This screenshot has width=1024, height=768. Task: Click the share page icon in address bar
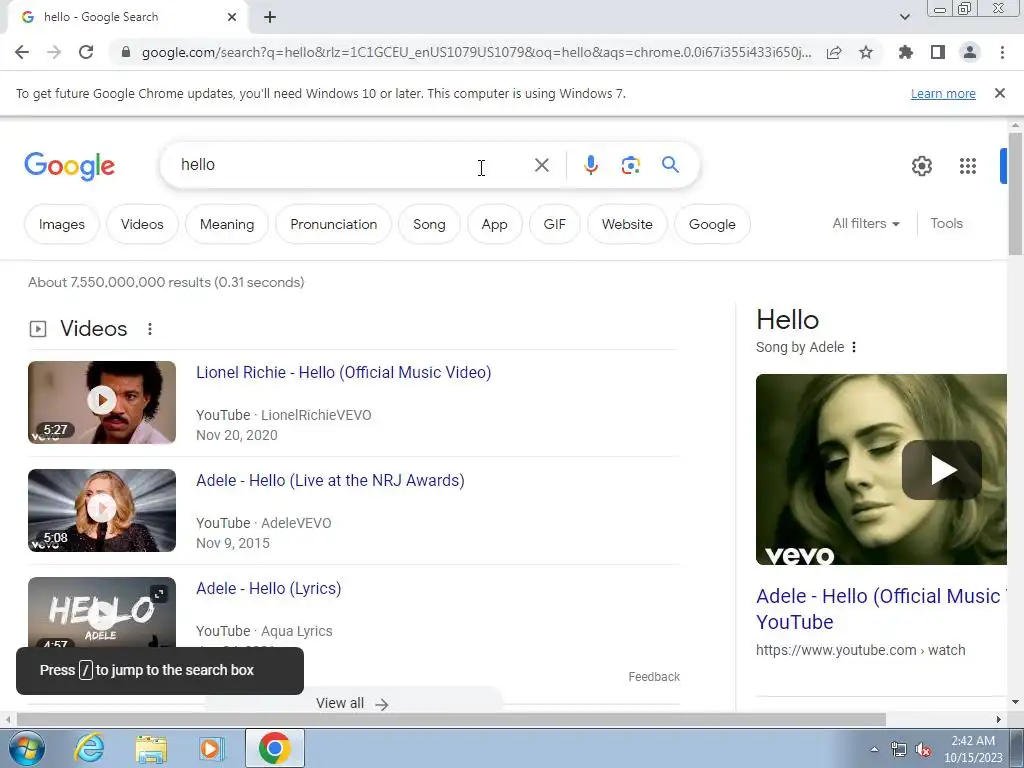(x=834, y=52)
